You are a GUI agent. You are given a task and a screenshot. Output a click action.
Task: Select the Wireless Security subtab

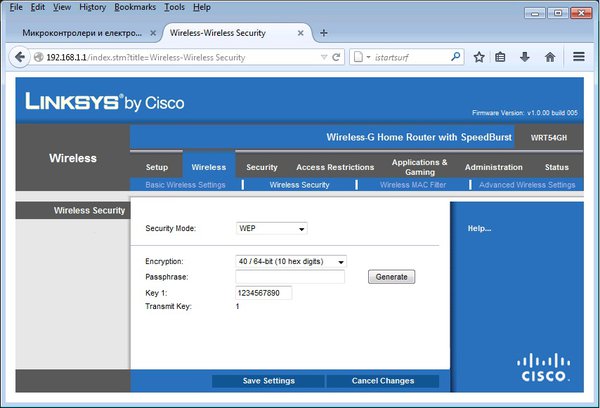pos(299,185)
